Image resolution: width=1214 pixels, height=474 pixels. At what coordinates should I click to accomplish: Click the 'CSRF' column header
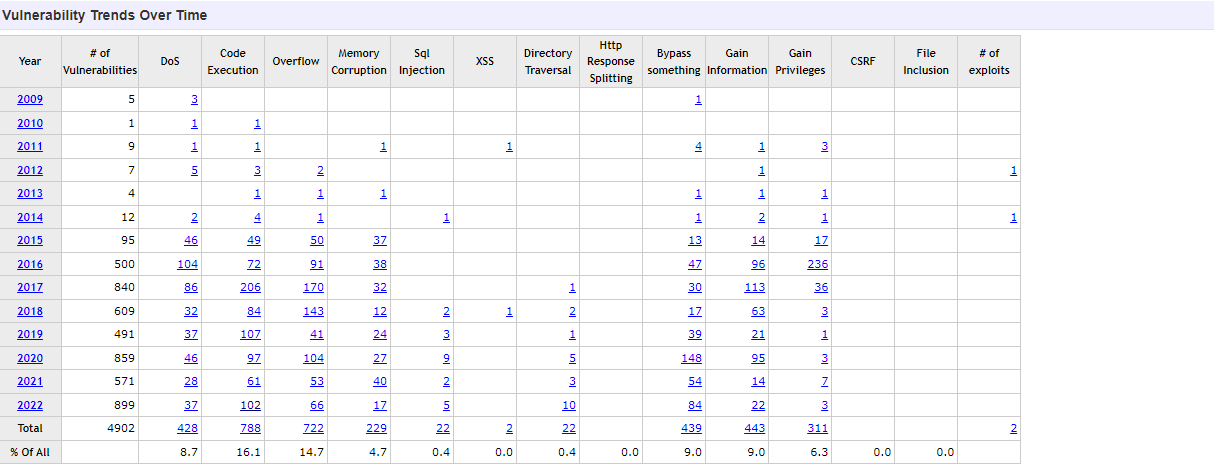tap(863, 61)
